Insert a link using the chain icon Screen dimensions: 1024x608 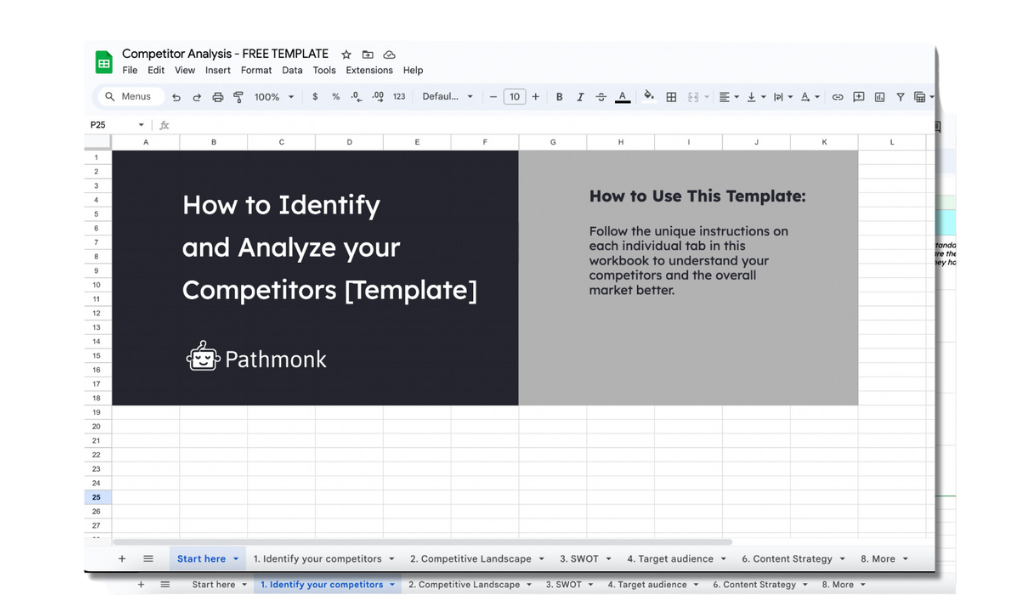pyautogui.click(x=838, y=97)
